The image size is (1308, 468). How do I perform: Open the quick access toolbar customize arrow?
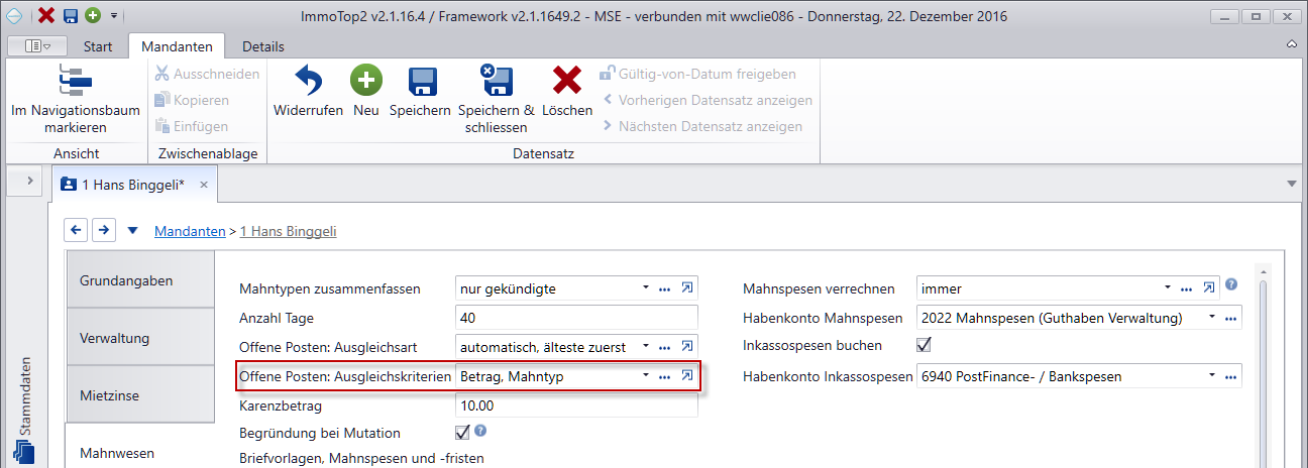click(114, 17)
